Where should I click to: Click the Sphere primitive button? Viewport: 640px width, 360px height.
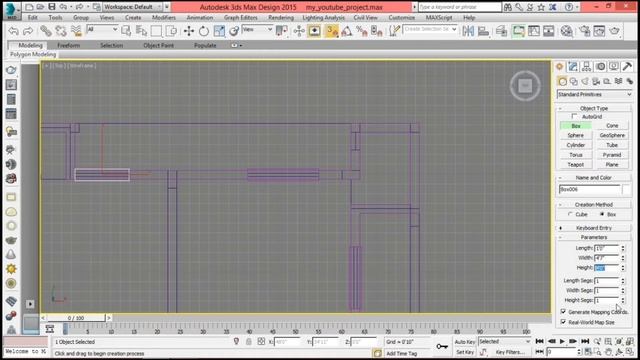pos(576,136)
